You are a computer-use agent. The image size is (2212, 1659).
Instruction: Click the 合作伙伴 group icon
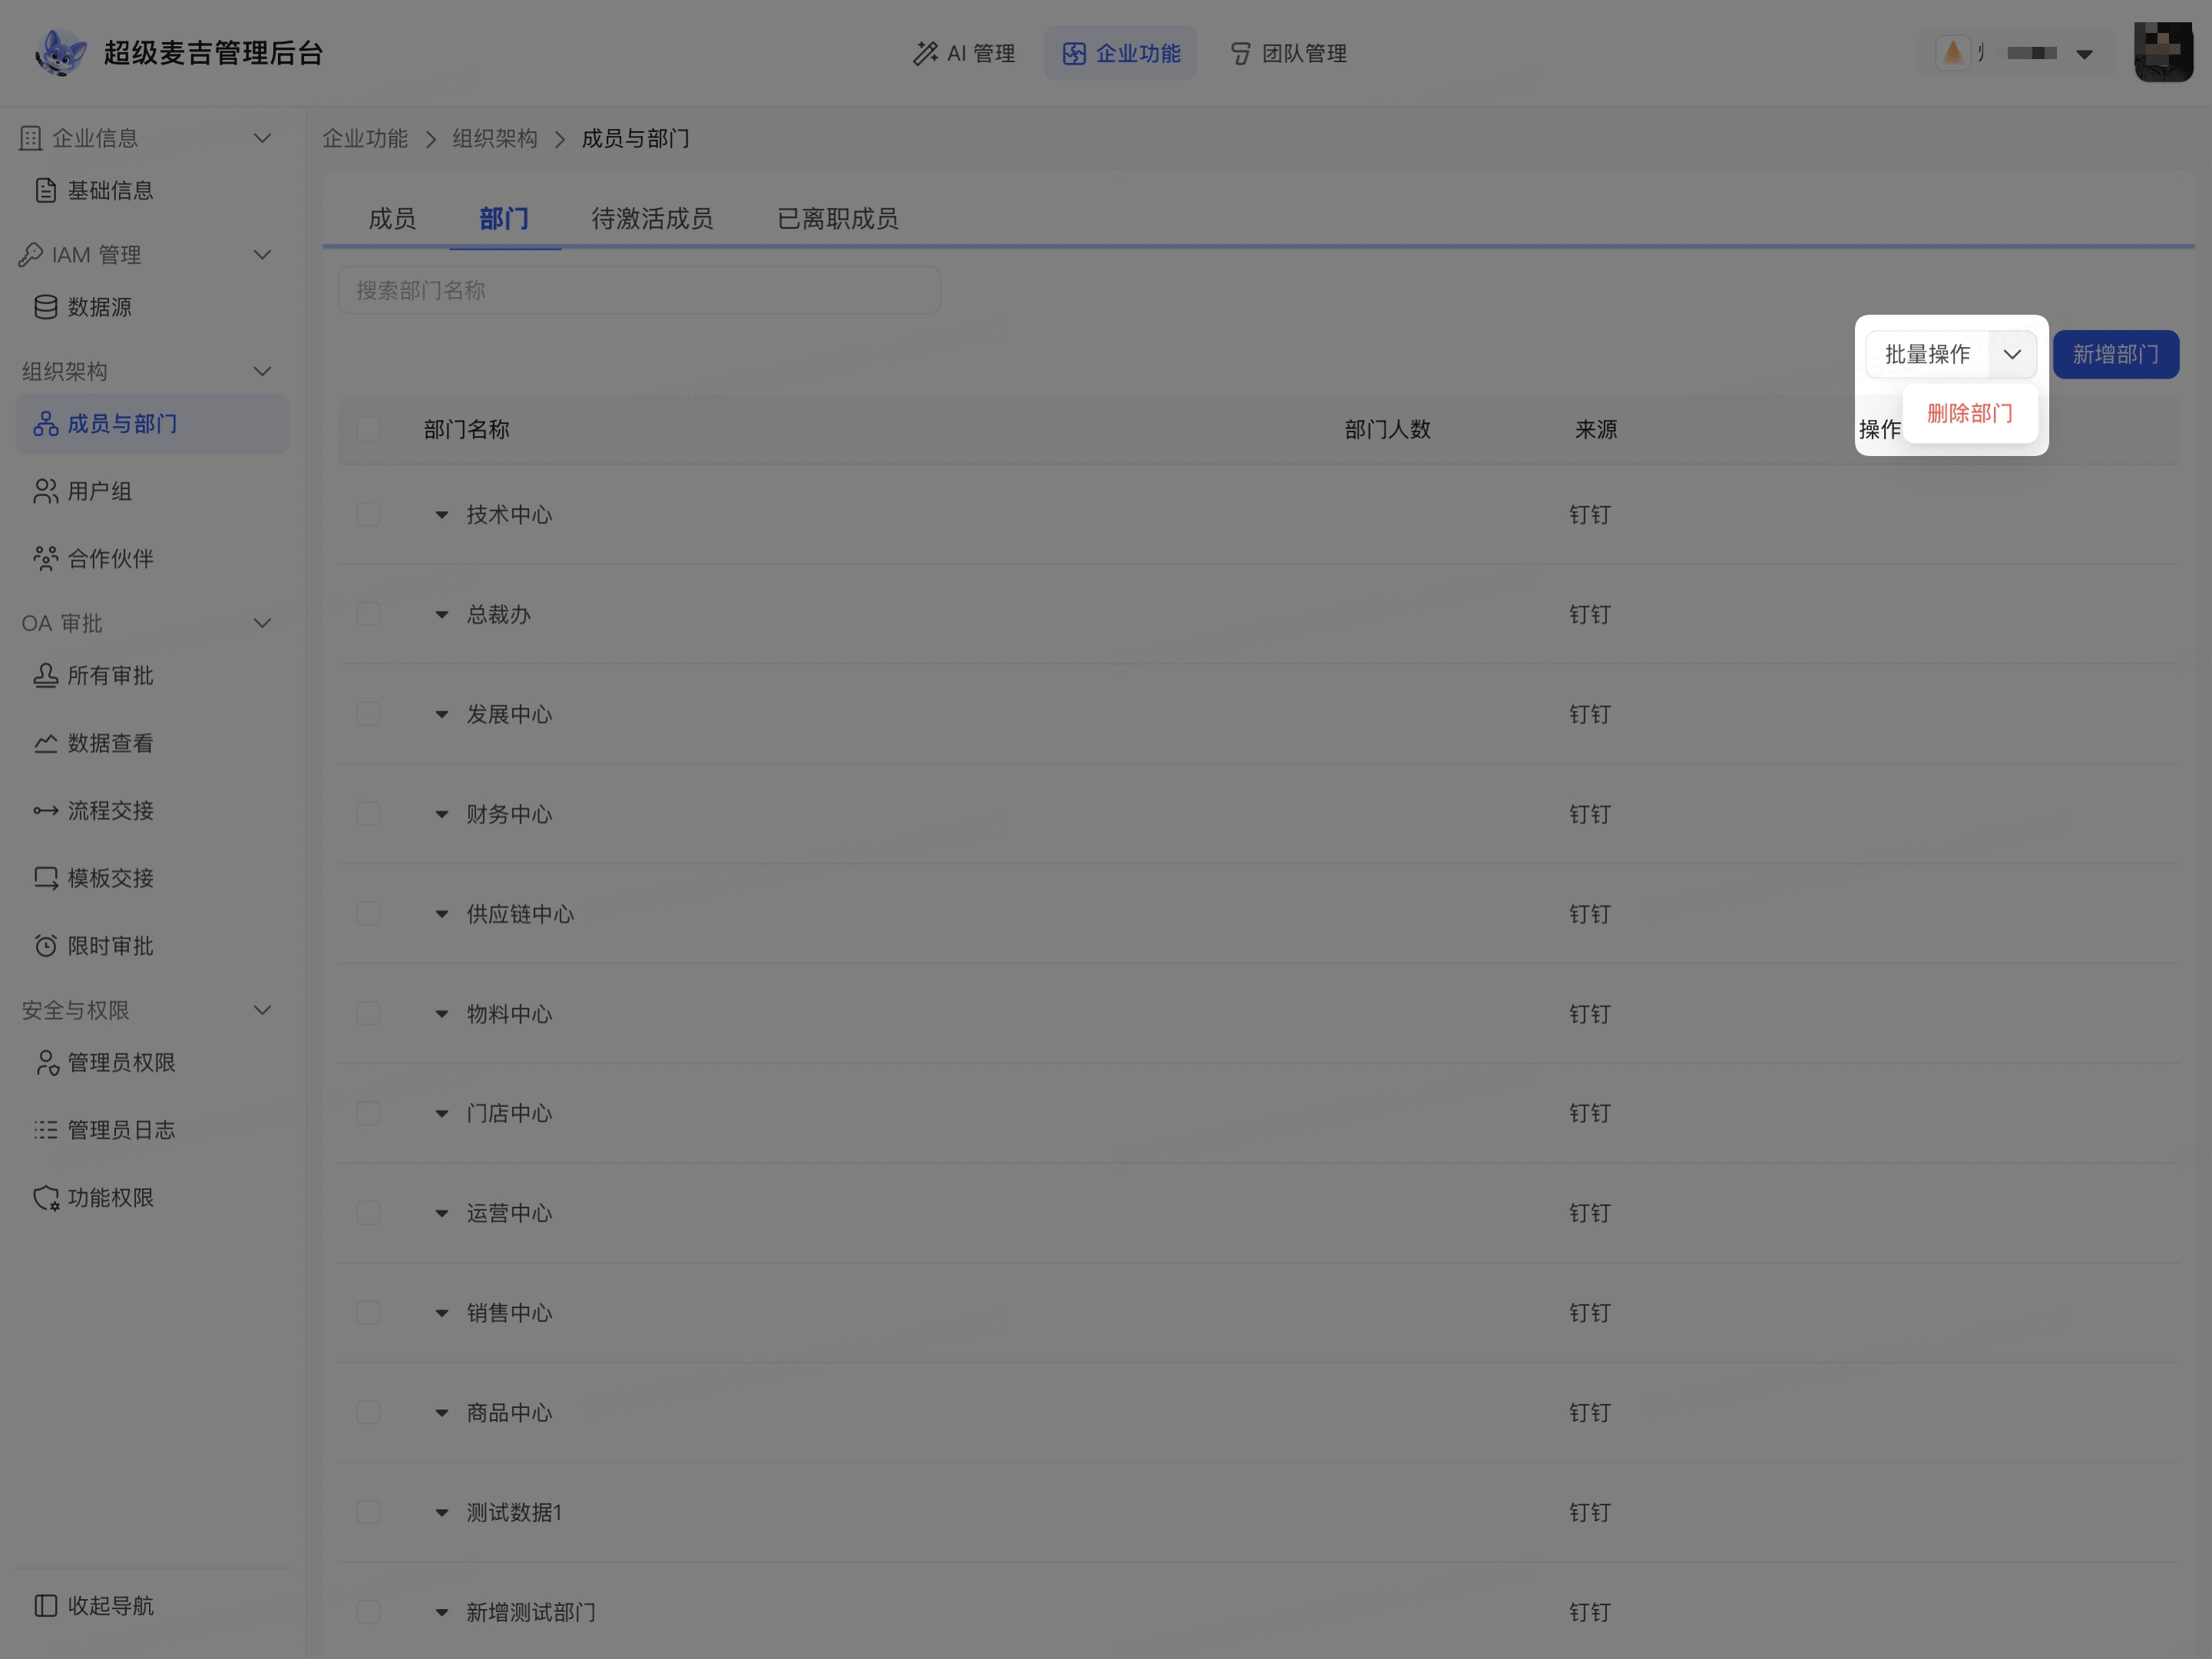[x=45, y=558]
